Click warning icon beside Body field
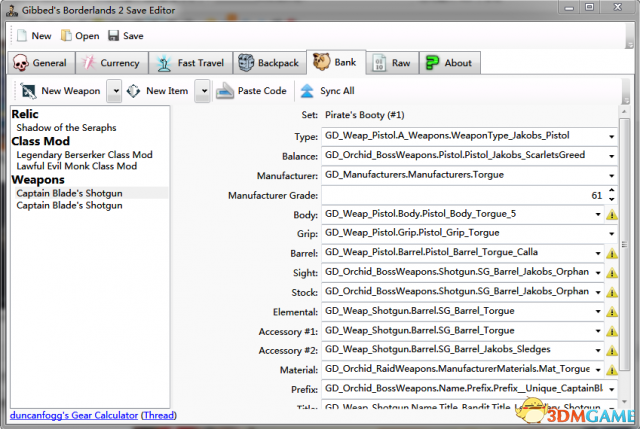The width and height of the screenshot is (640, 429). tap(611, 214)
